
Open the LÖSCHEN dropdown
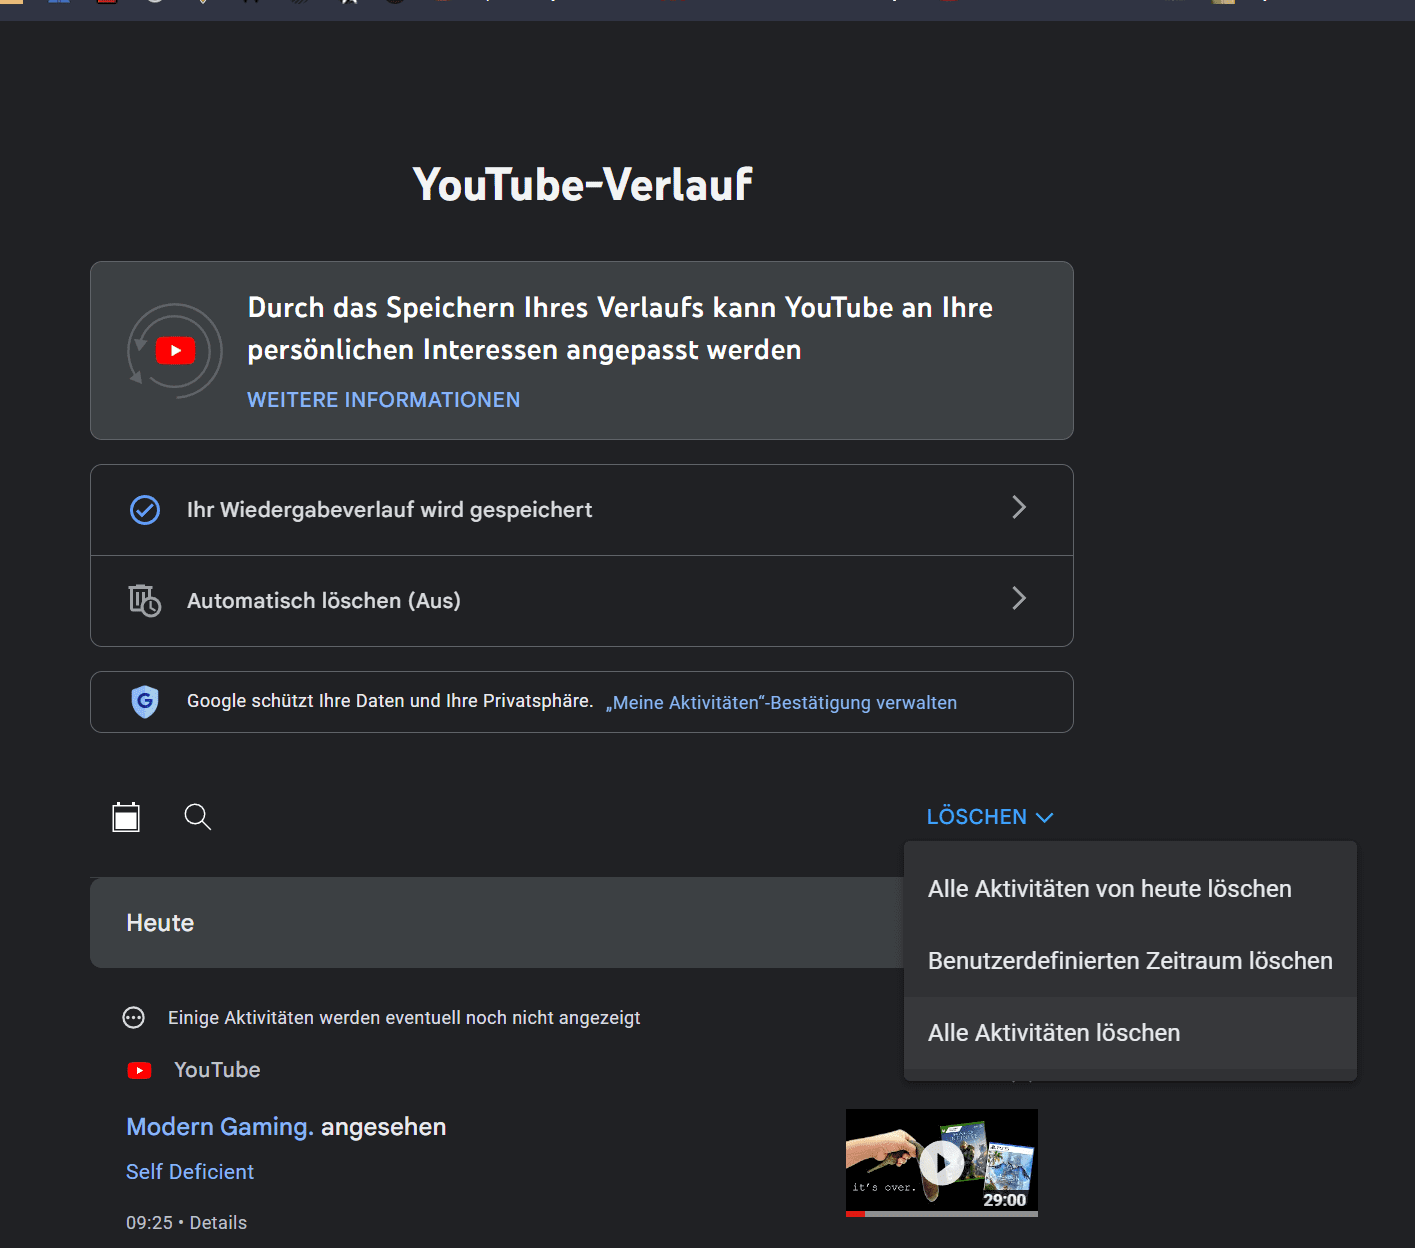click(x=990, y=817)
